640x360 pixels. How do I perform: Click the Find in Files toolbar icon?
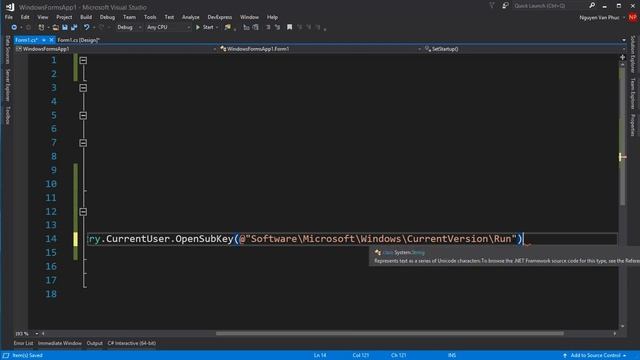[228, 27]
